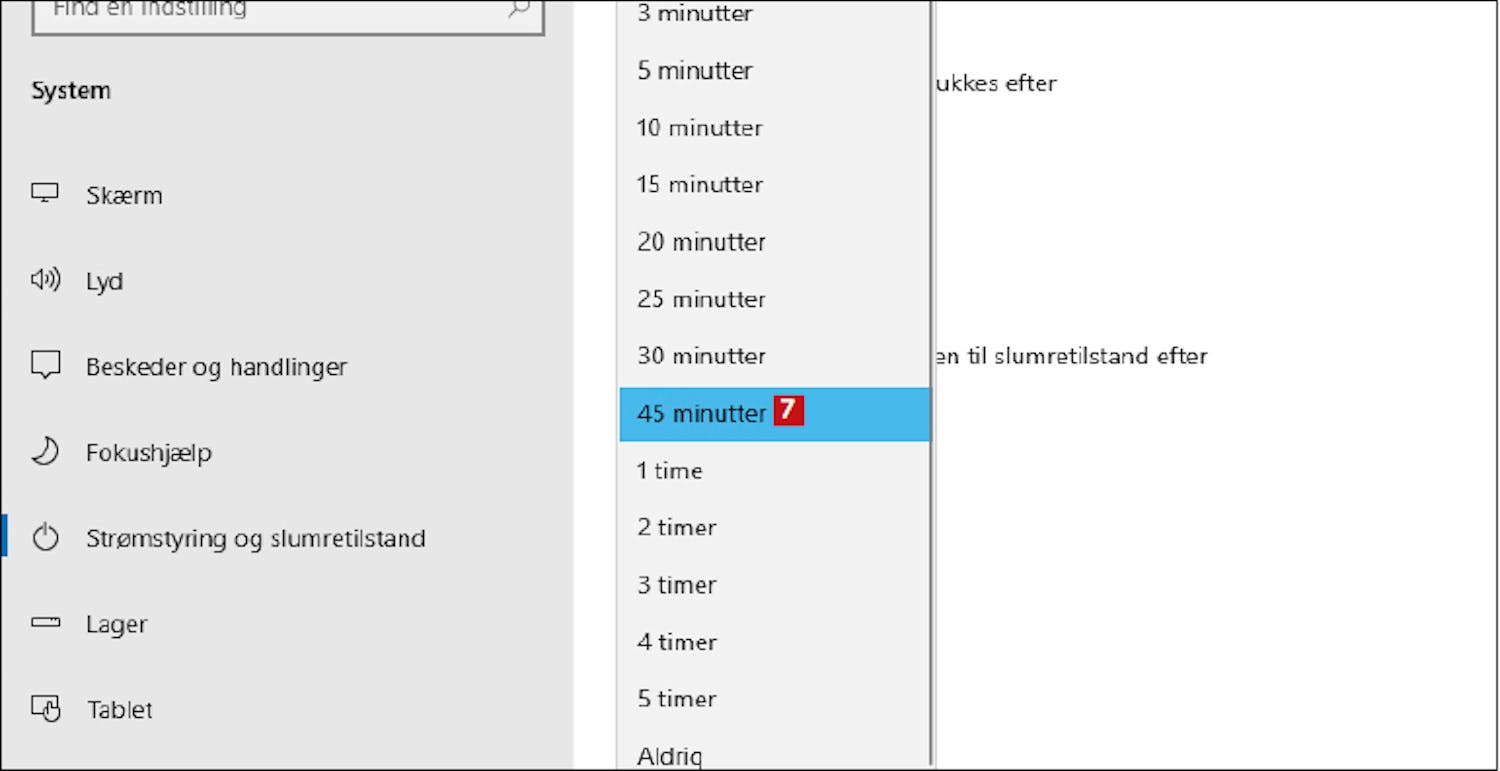Select the Fokushjælp moon icon

click(x=45, y=452)
